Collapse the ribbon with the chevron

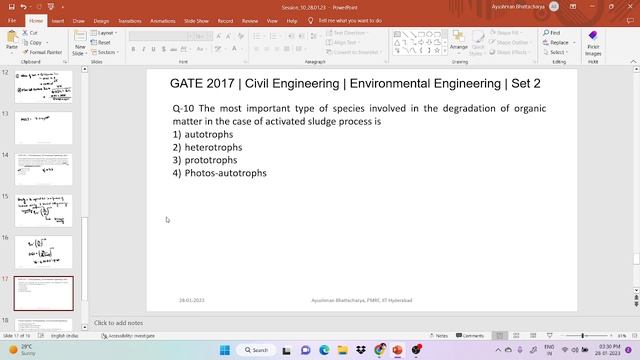point(633,62)
